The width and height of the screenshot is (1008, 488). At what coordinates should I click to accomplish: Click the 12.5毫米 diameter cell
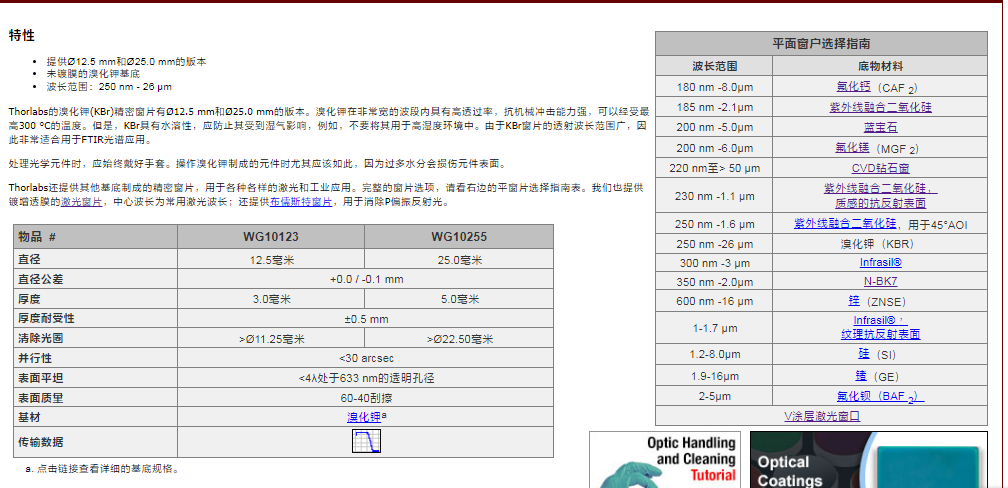pos(271,260)
